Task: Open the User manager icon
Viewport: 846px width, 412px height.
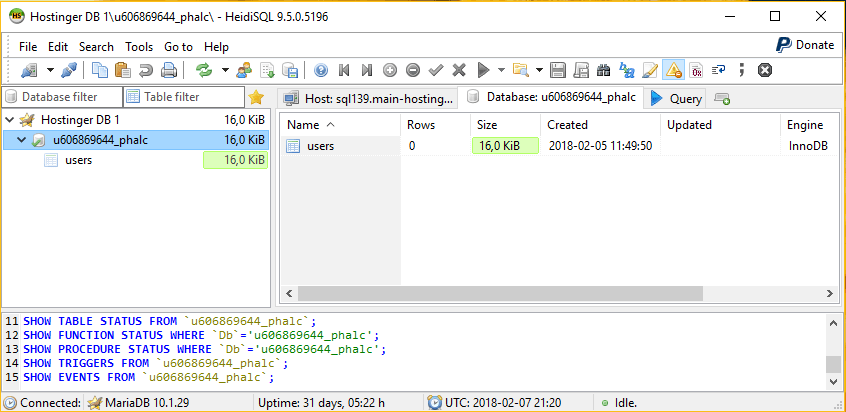Action: tap(243, 70)
